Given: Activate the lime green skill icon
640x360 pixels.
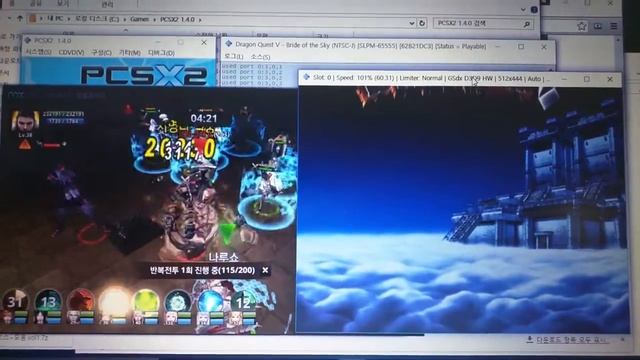Looking at the screenshot, I should tap(146, 302).
